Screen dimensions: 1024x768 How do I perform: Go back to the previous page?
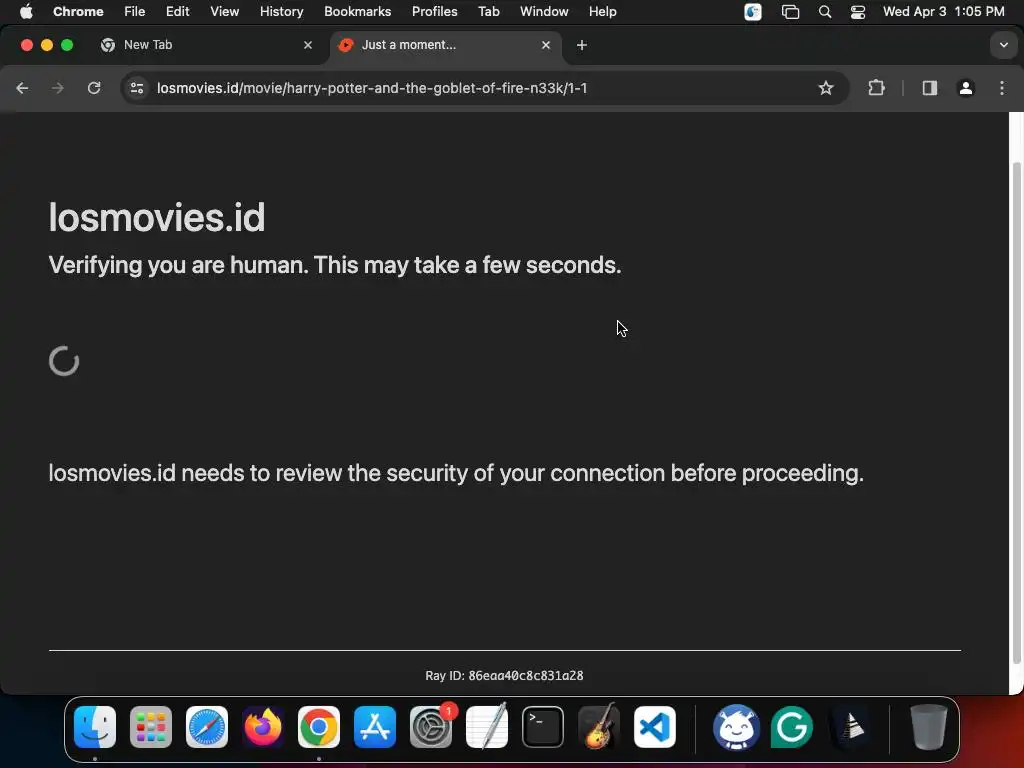pos(22,88)
